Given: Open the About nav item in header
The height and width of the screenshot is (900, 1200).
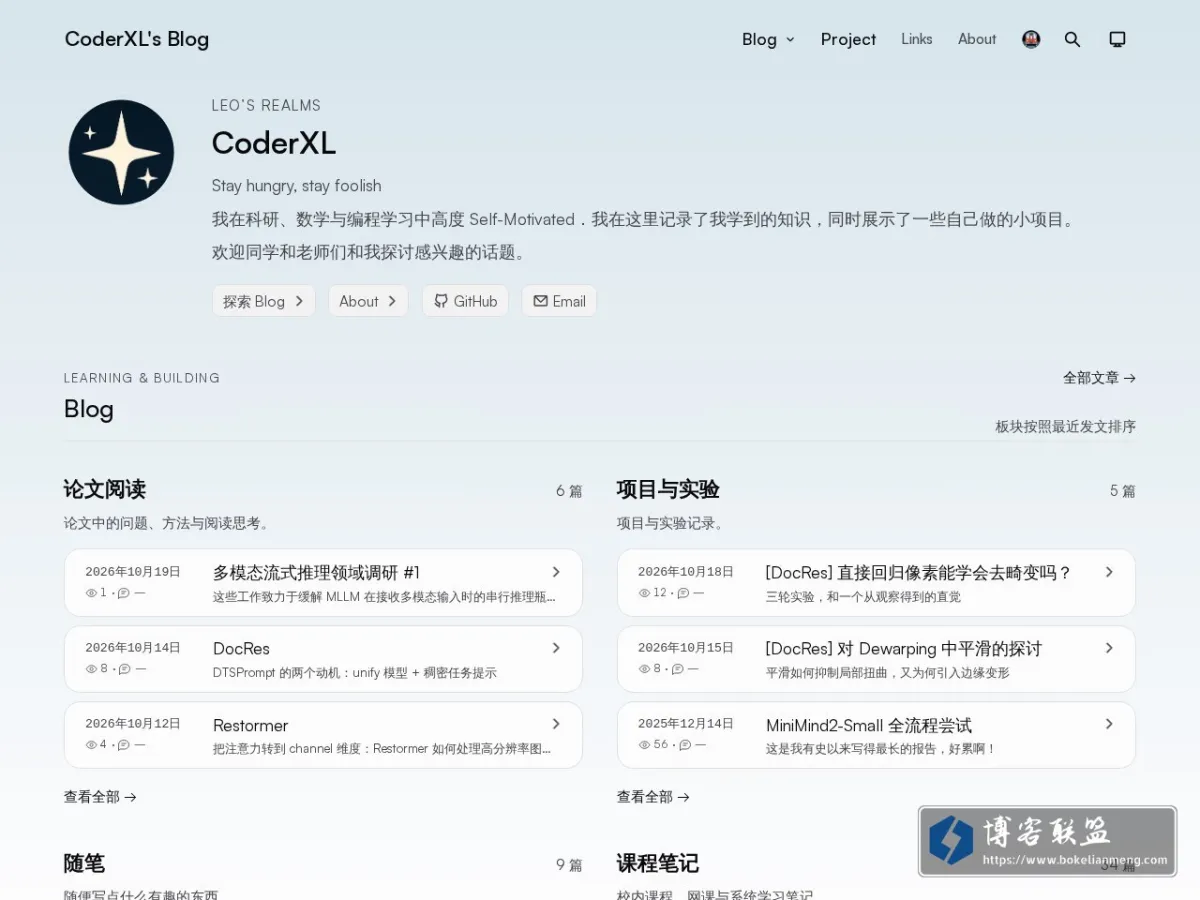Looking at the screenshot, I should tap(977, 39).
